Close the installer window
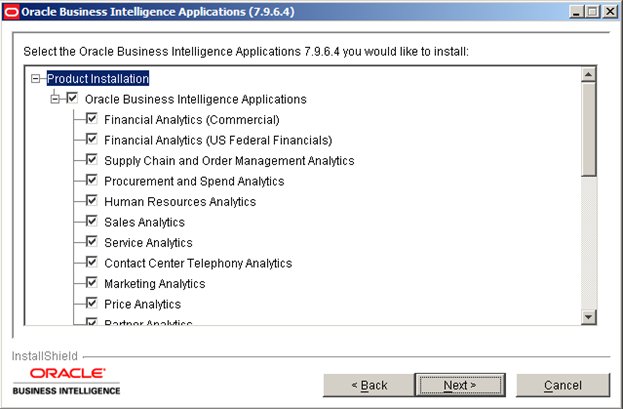 610,12
